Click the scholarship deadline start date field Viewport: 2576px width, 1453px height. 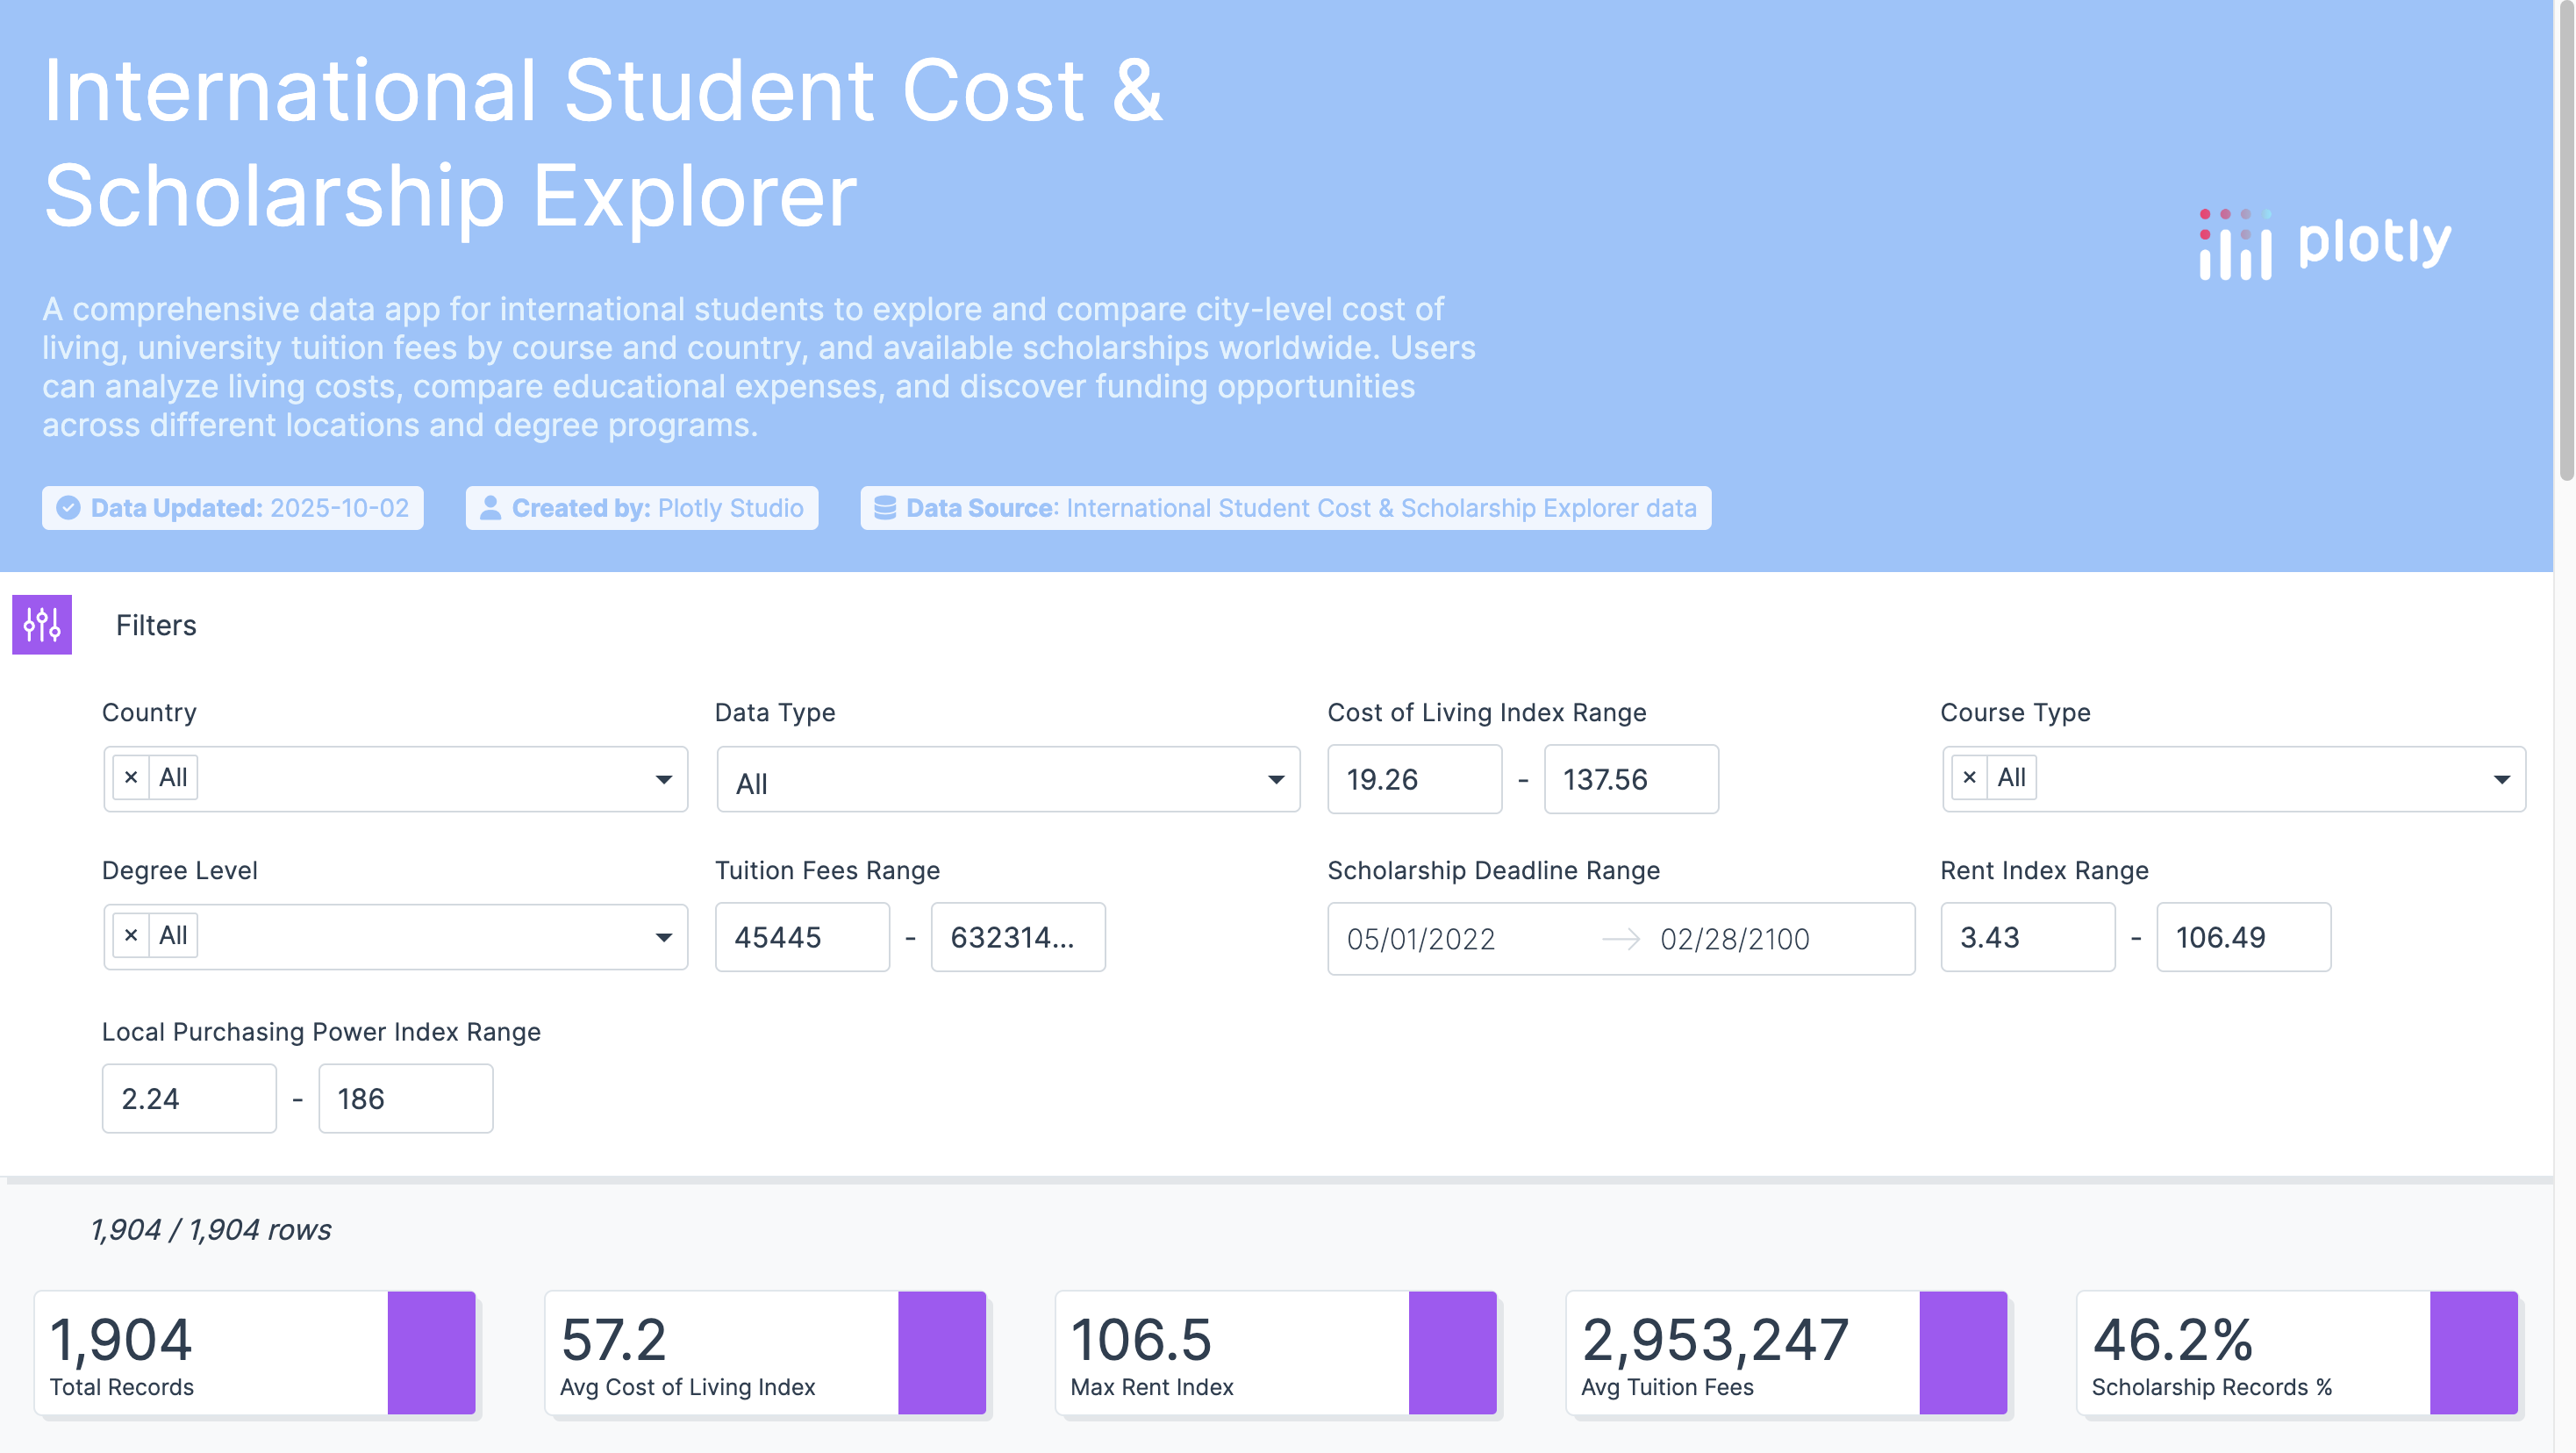coord(1420,938)
